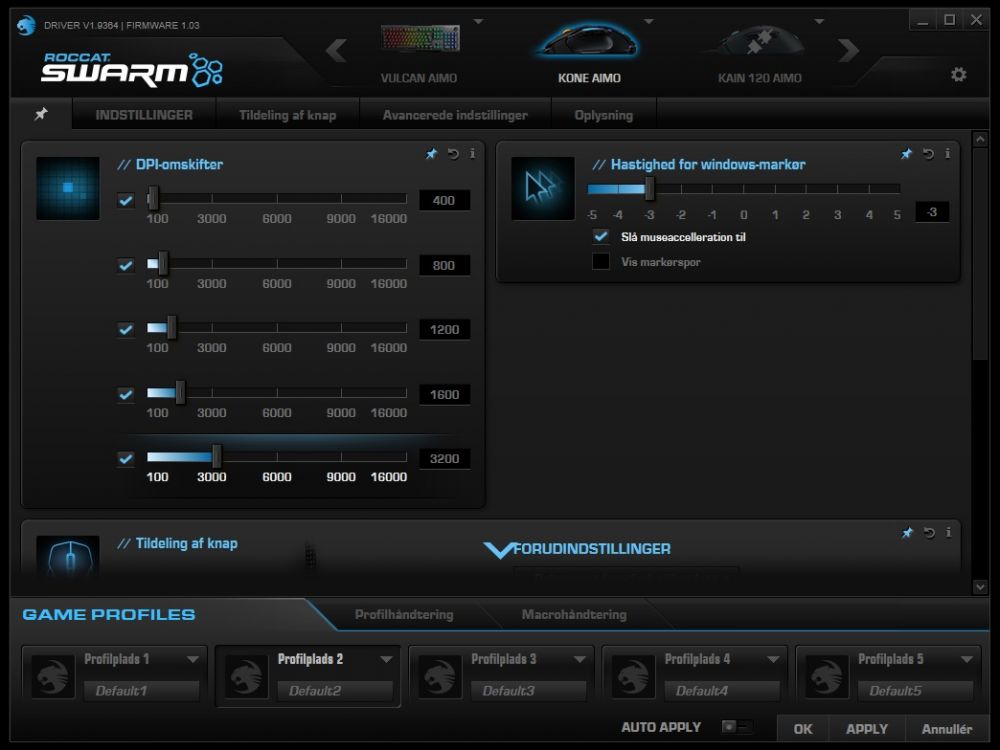The width and height of the screenshot is (1000, 750).
Task: Expand Profilplads 1 dropdown arrow
Action: coord(193,659)
